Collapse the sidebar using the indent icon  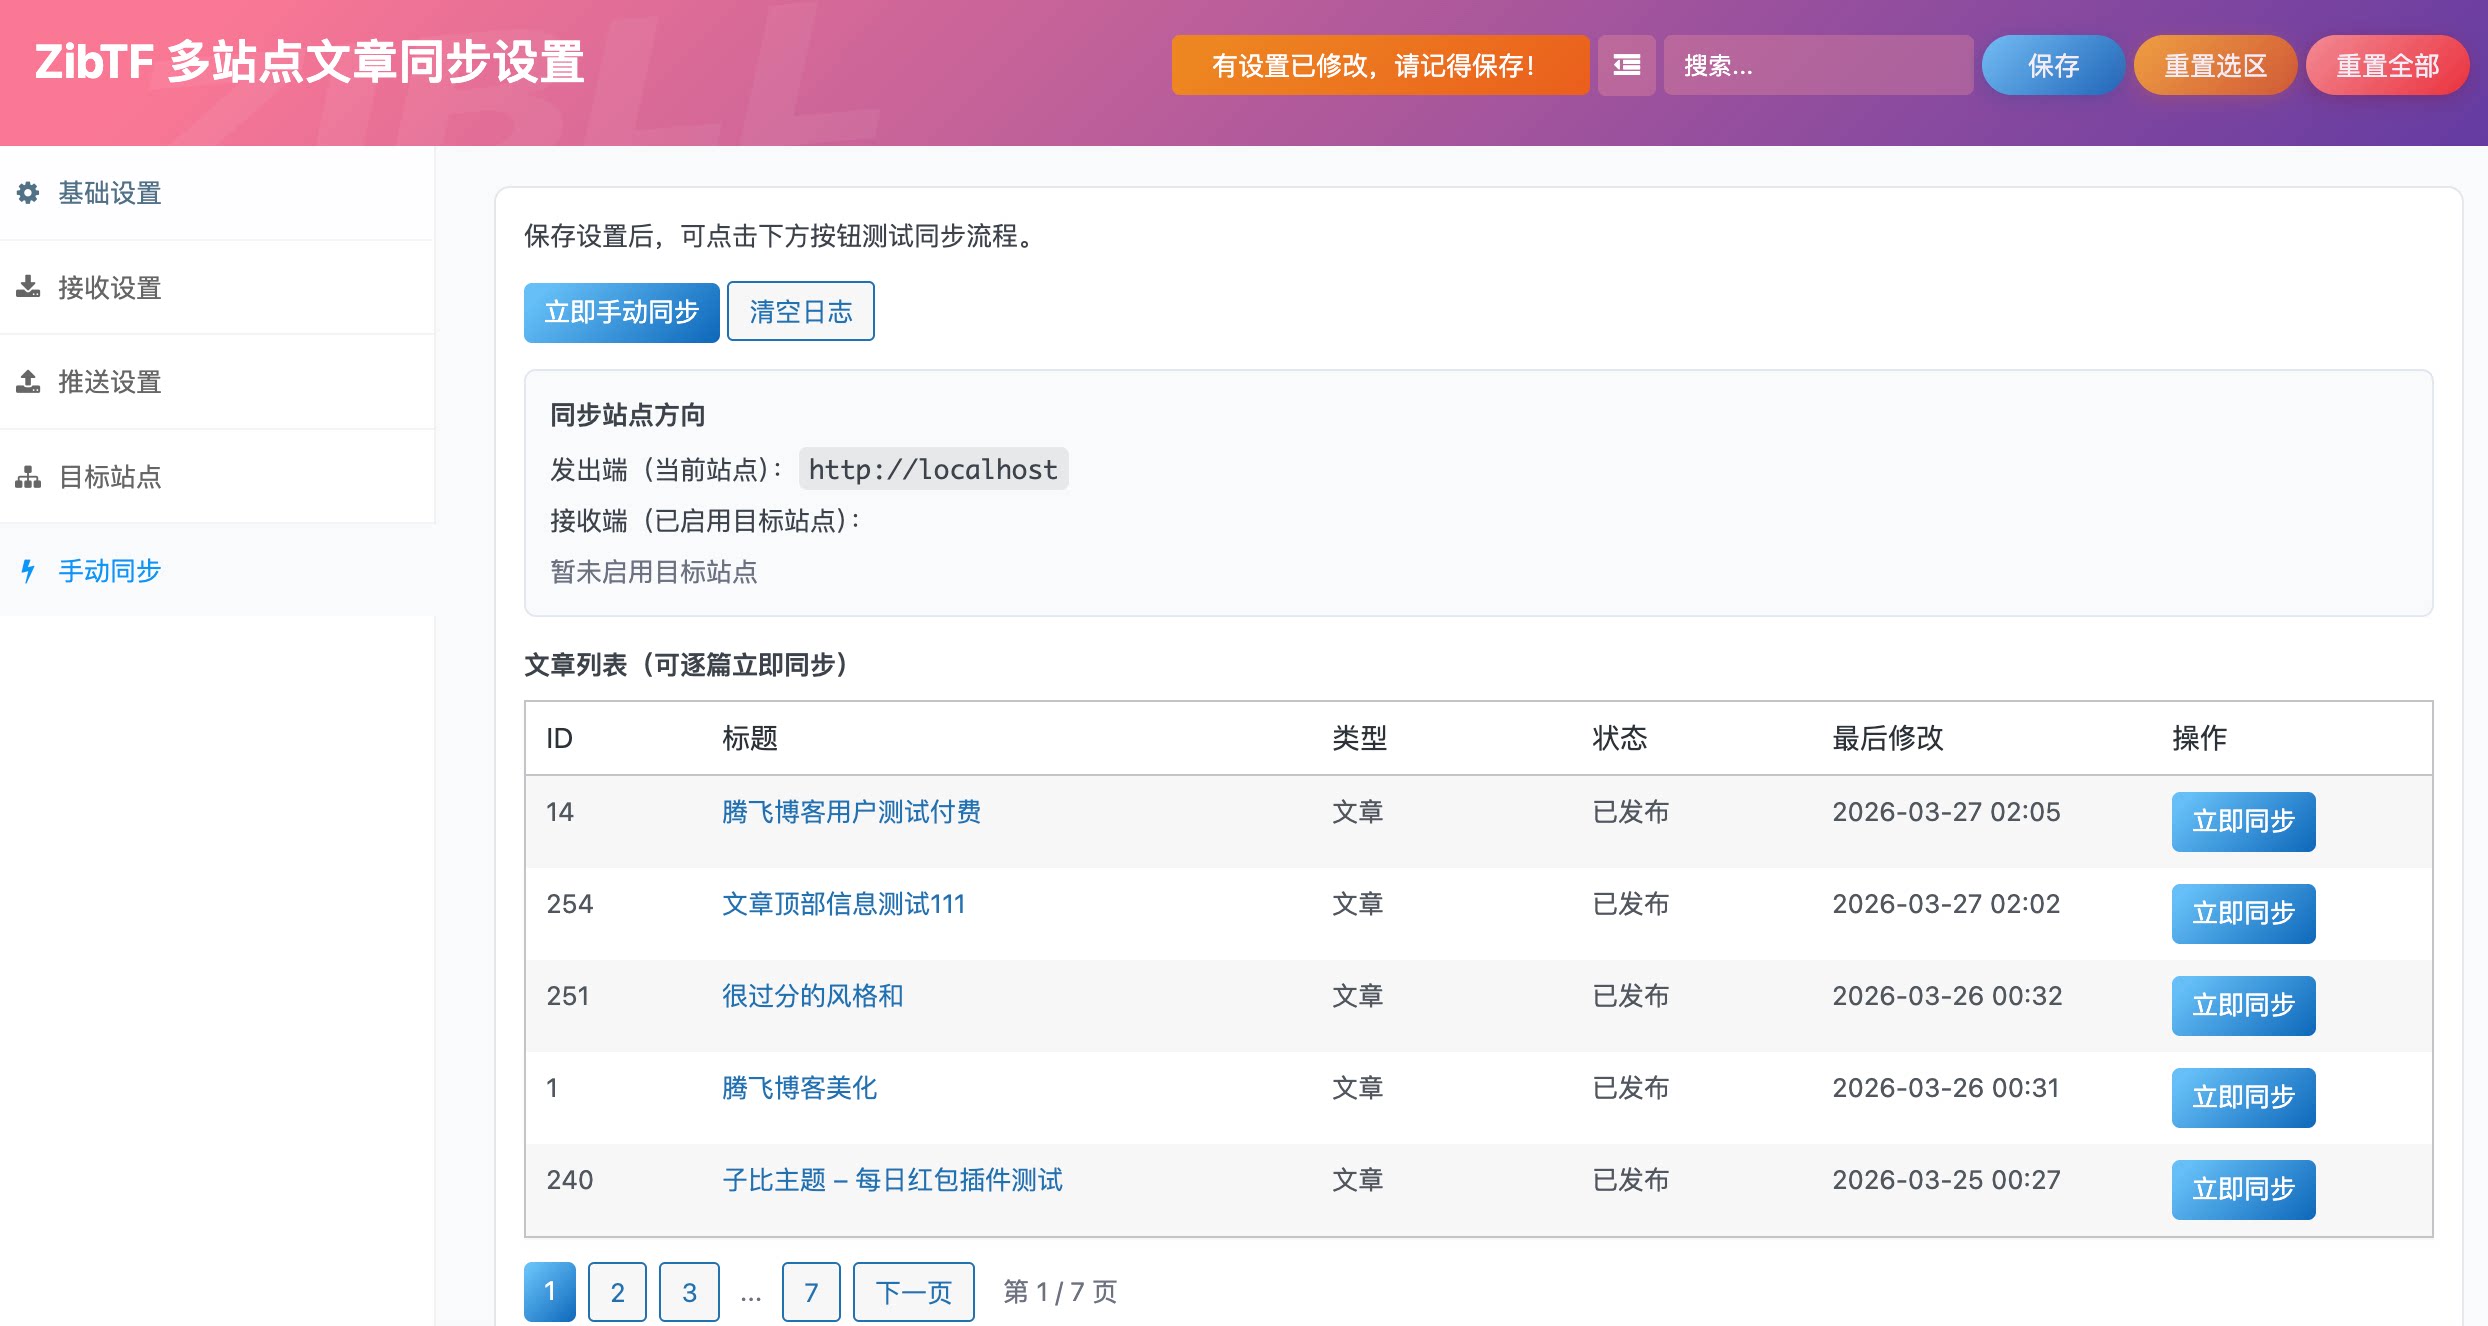[x=1625, y=64]
